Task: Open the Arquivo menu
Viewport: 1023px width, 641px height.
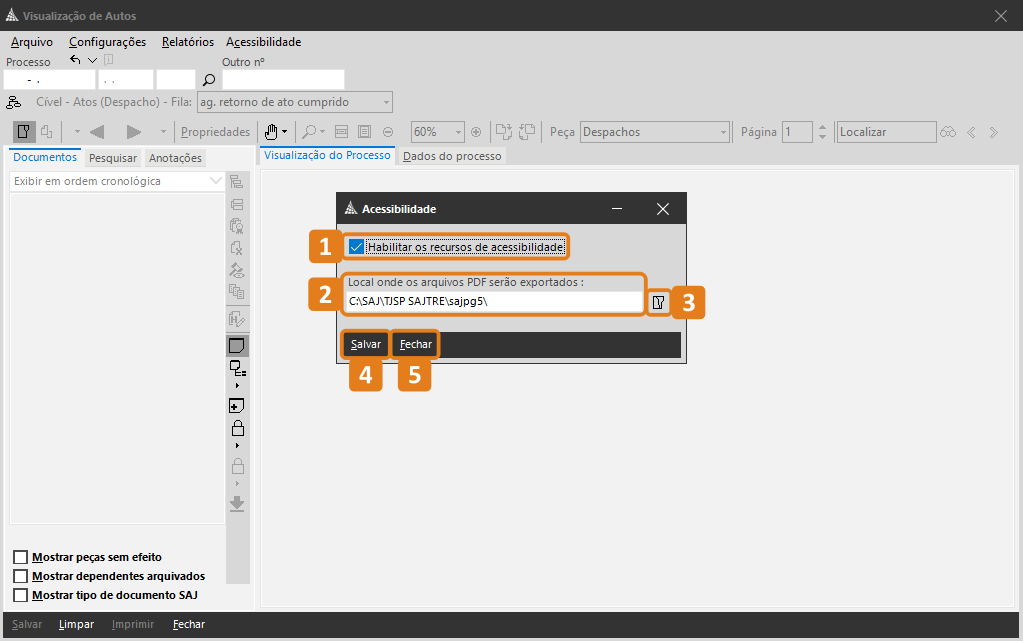Action: tap(31, 42)
